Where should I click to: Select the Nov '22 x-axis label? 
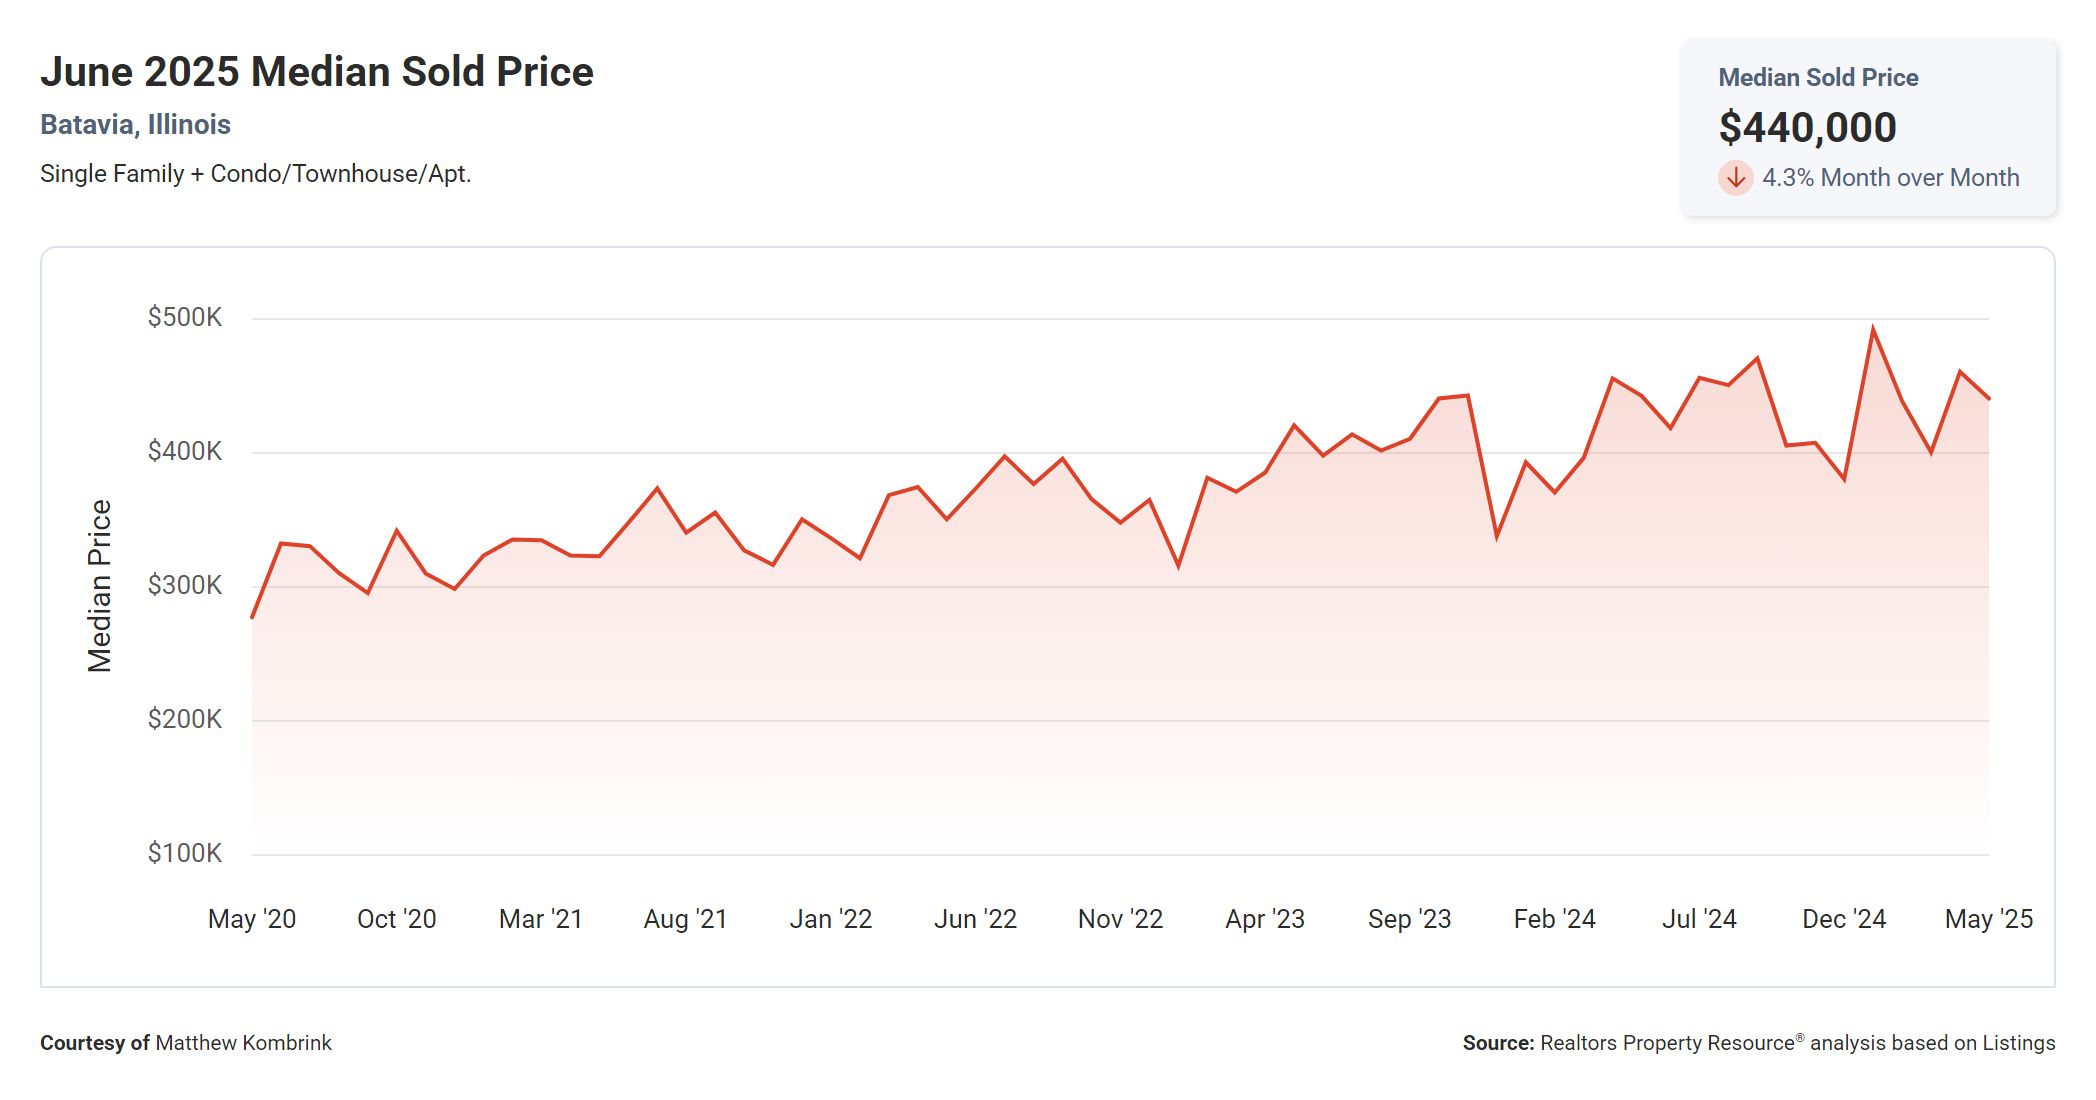pos(1120,919)
